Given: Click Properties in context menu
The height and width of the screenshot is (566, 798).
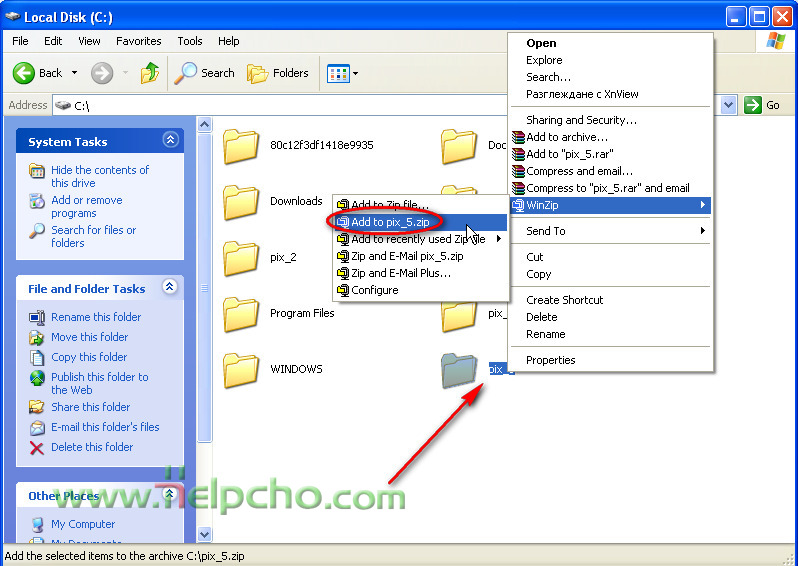Looking at the screenshot, I should (x=611, y=360).
